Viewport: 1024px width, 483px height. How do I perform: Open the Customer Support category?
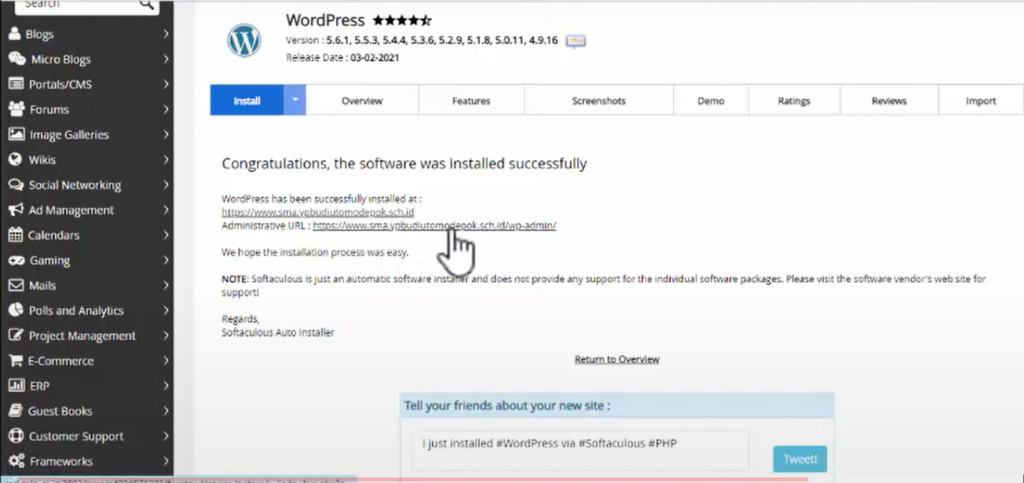click(87, 436)
